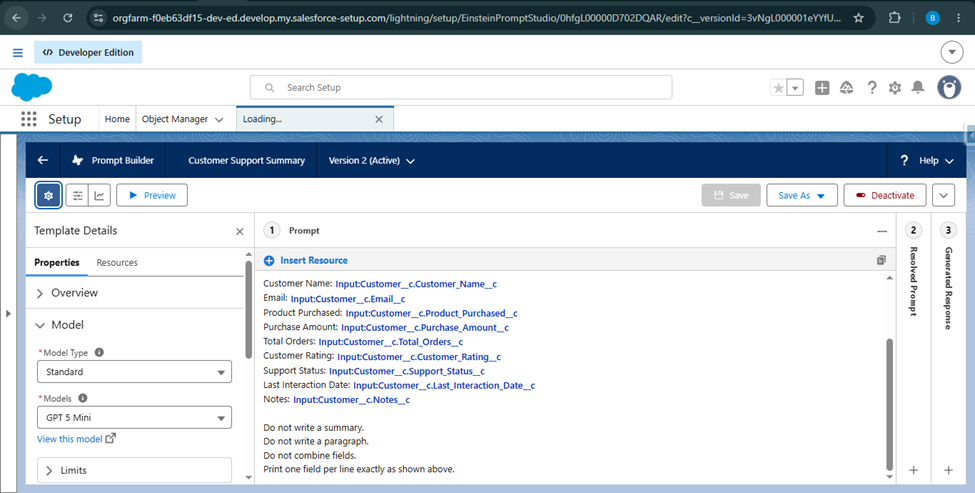
Task: Open the favorites list dropdown arrow
Action: coord(795,88)
